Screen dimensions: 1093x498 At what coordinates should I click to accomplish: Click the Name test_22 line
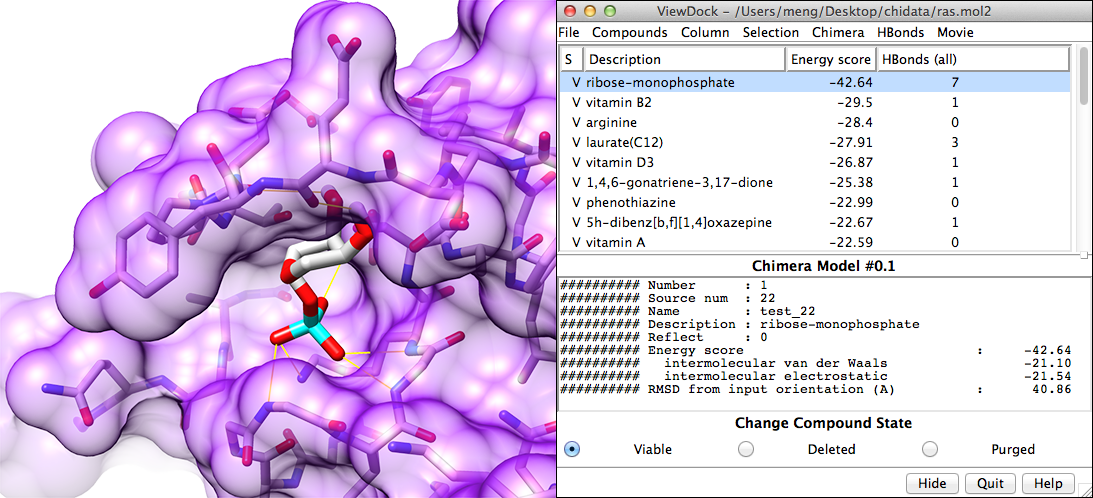(x=687, y=311)
